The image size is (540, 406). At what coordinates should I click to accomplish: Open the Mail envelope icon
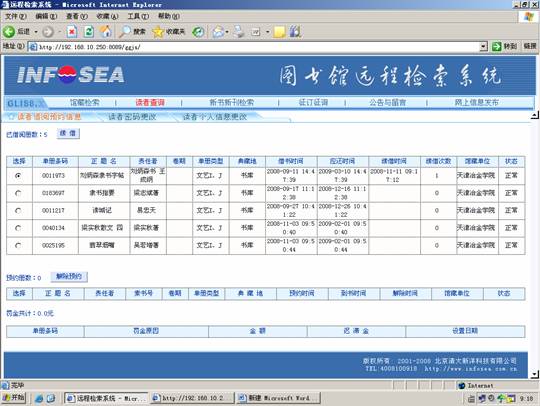point(218,32)
